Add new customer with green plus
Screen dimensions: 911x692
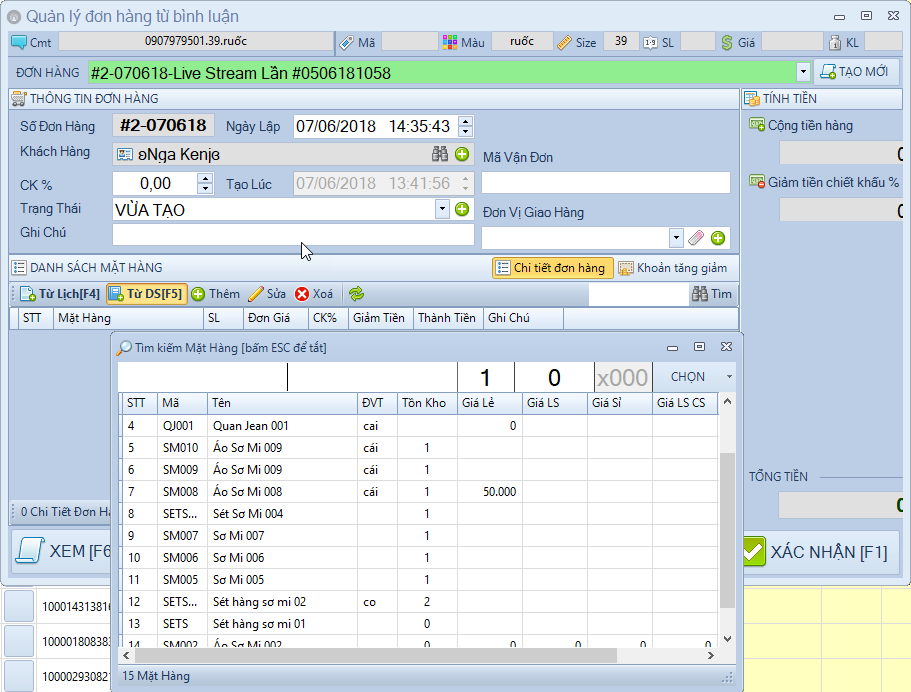tap(462, 154)
